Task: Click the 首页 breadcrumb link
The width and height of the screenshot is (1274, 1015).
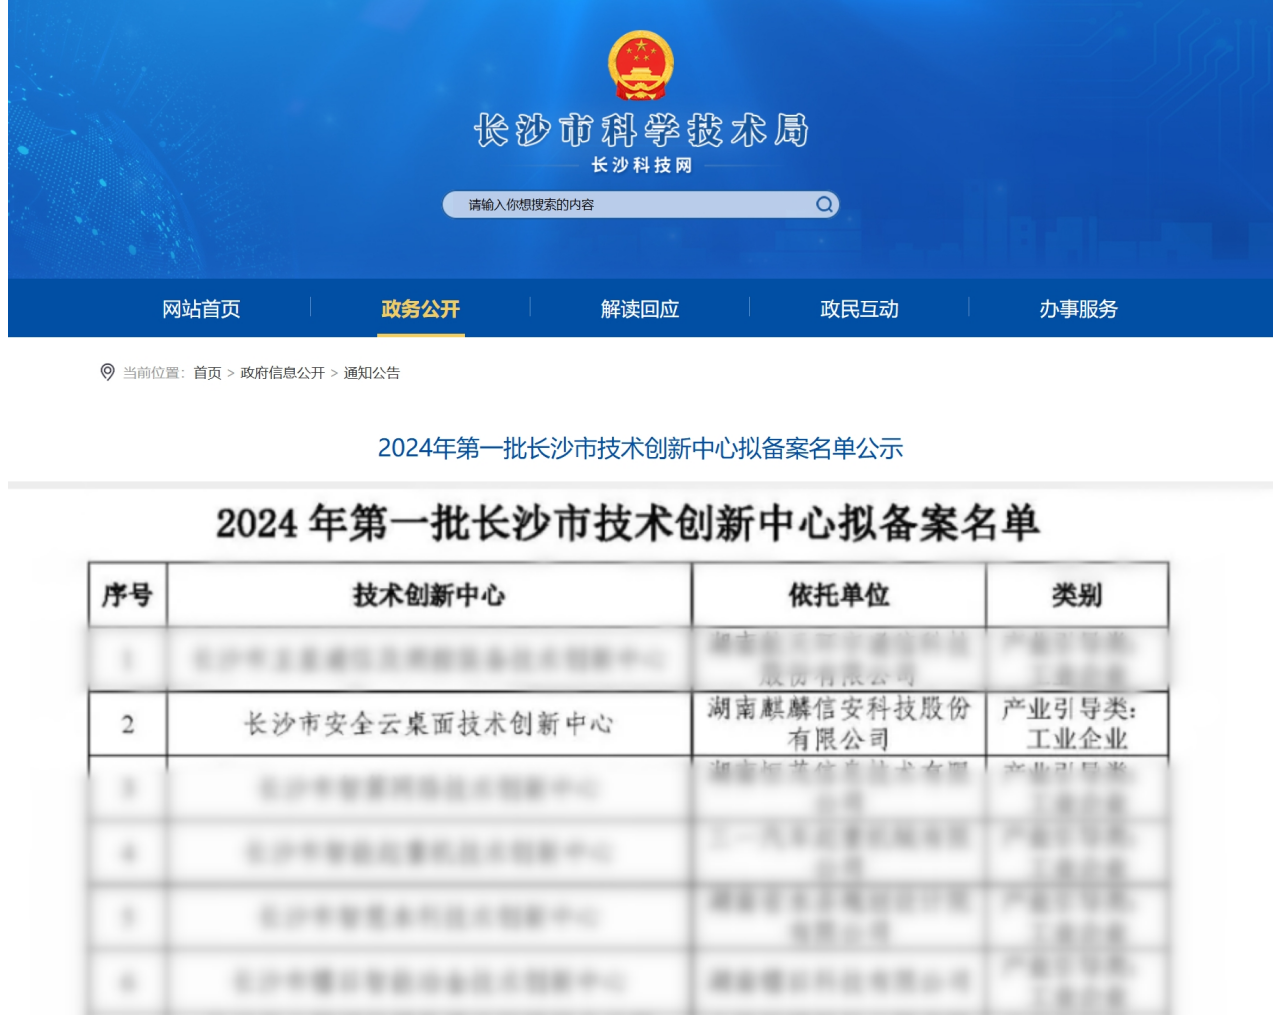Action: (x=207, y=373)
